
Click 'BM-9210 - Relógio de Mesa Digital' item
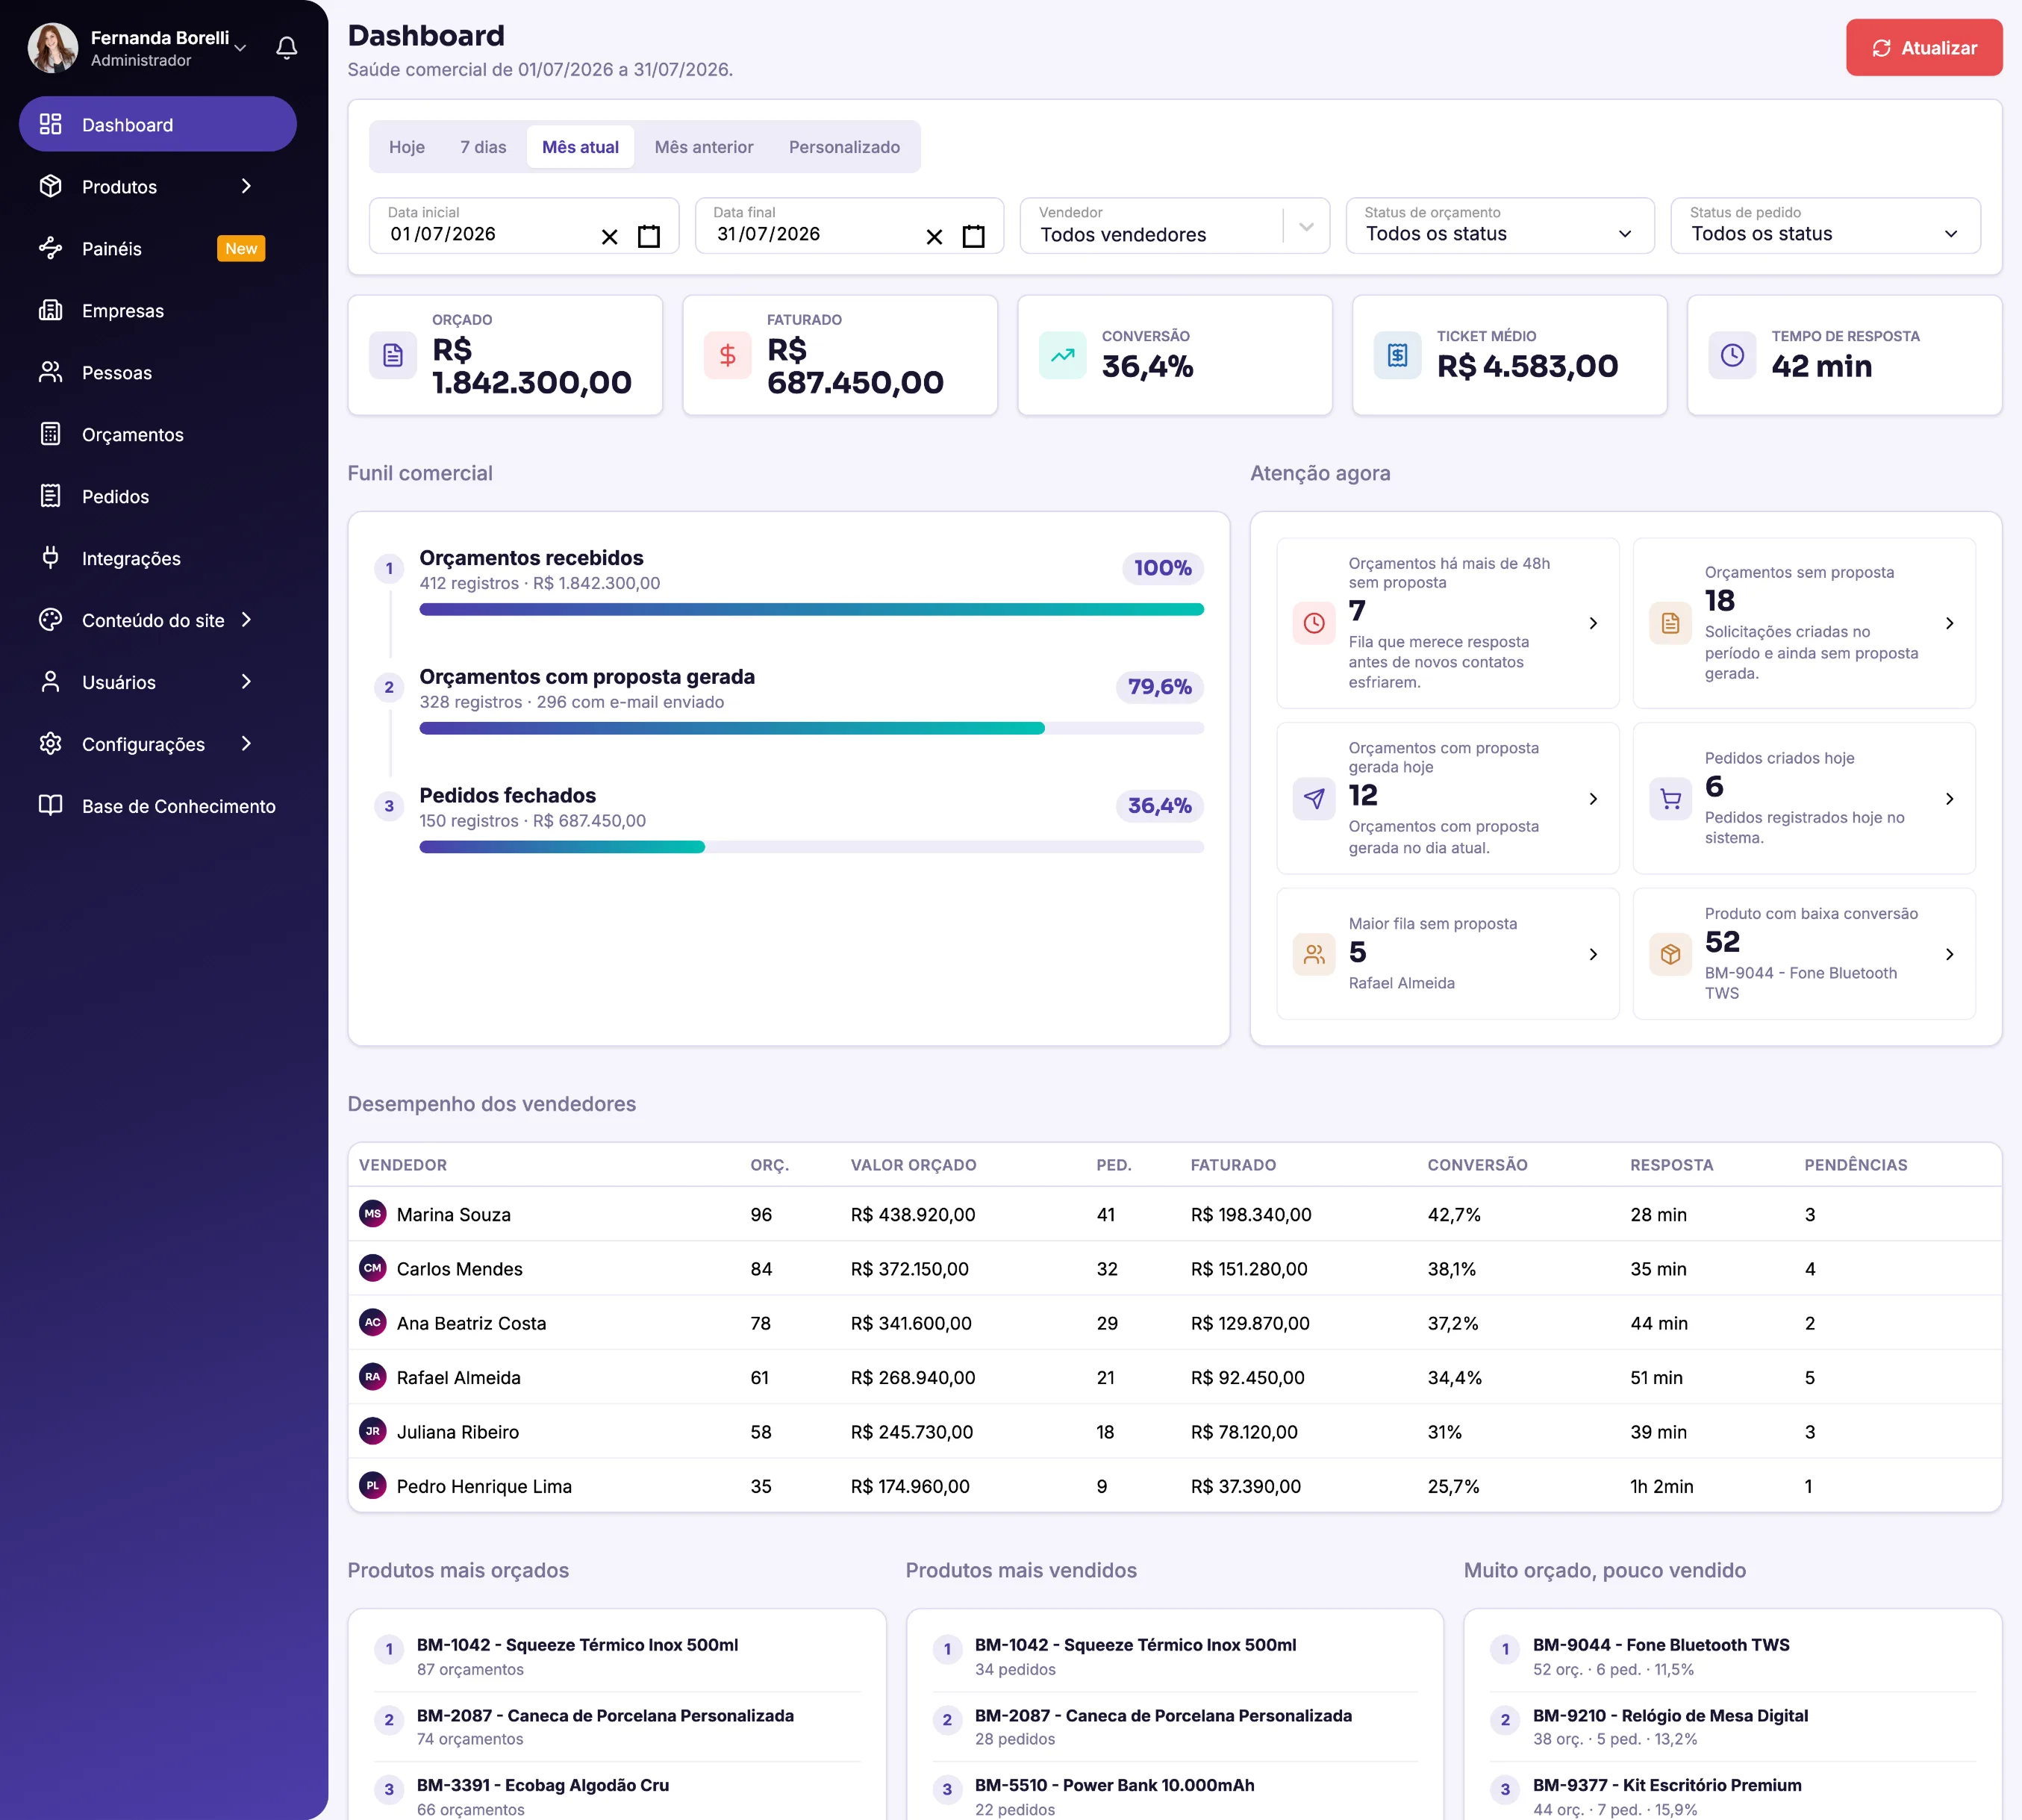[x=1670, y=1716]
